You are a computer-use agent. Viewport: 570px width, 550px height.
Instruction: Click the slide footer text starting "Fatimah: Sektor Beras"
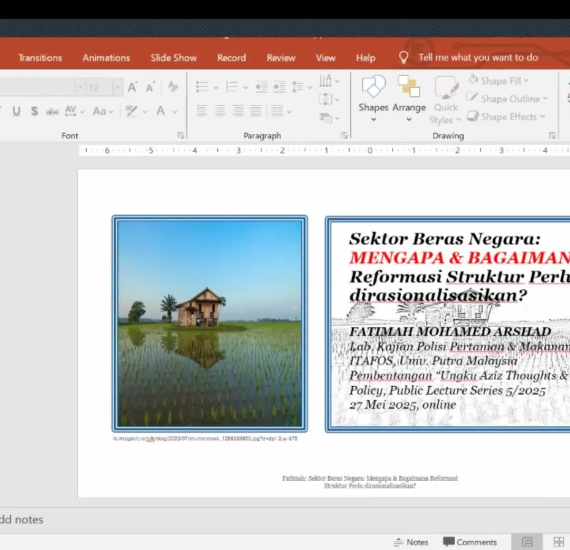(x=370, y=482)
